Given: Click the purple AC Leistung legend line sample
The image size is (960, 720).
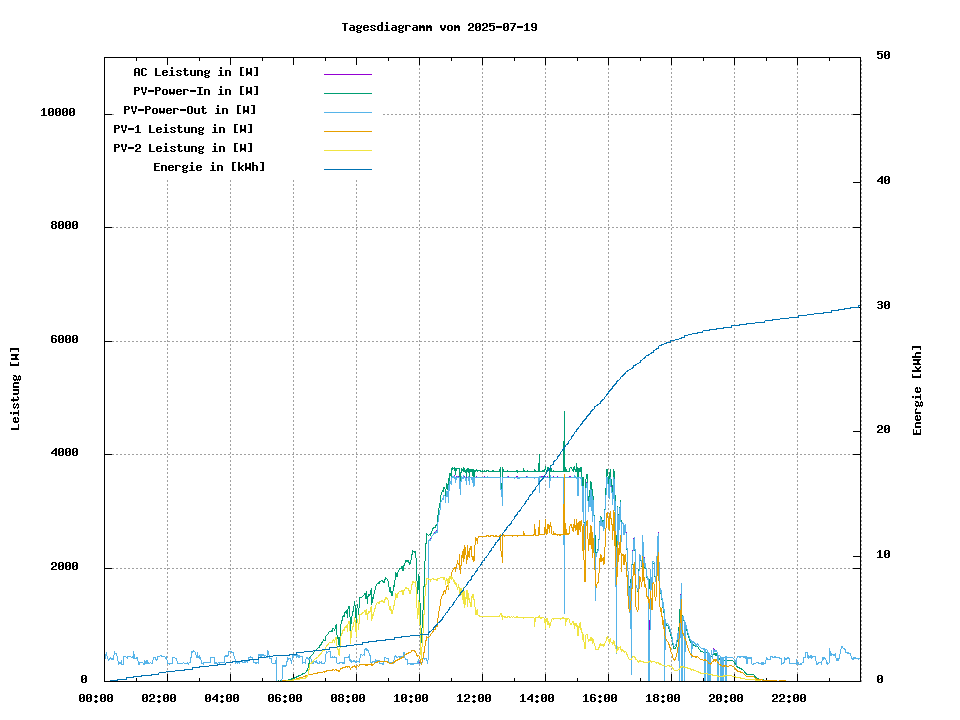Looking at the screenshot, I should pos(347,73).
